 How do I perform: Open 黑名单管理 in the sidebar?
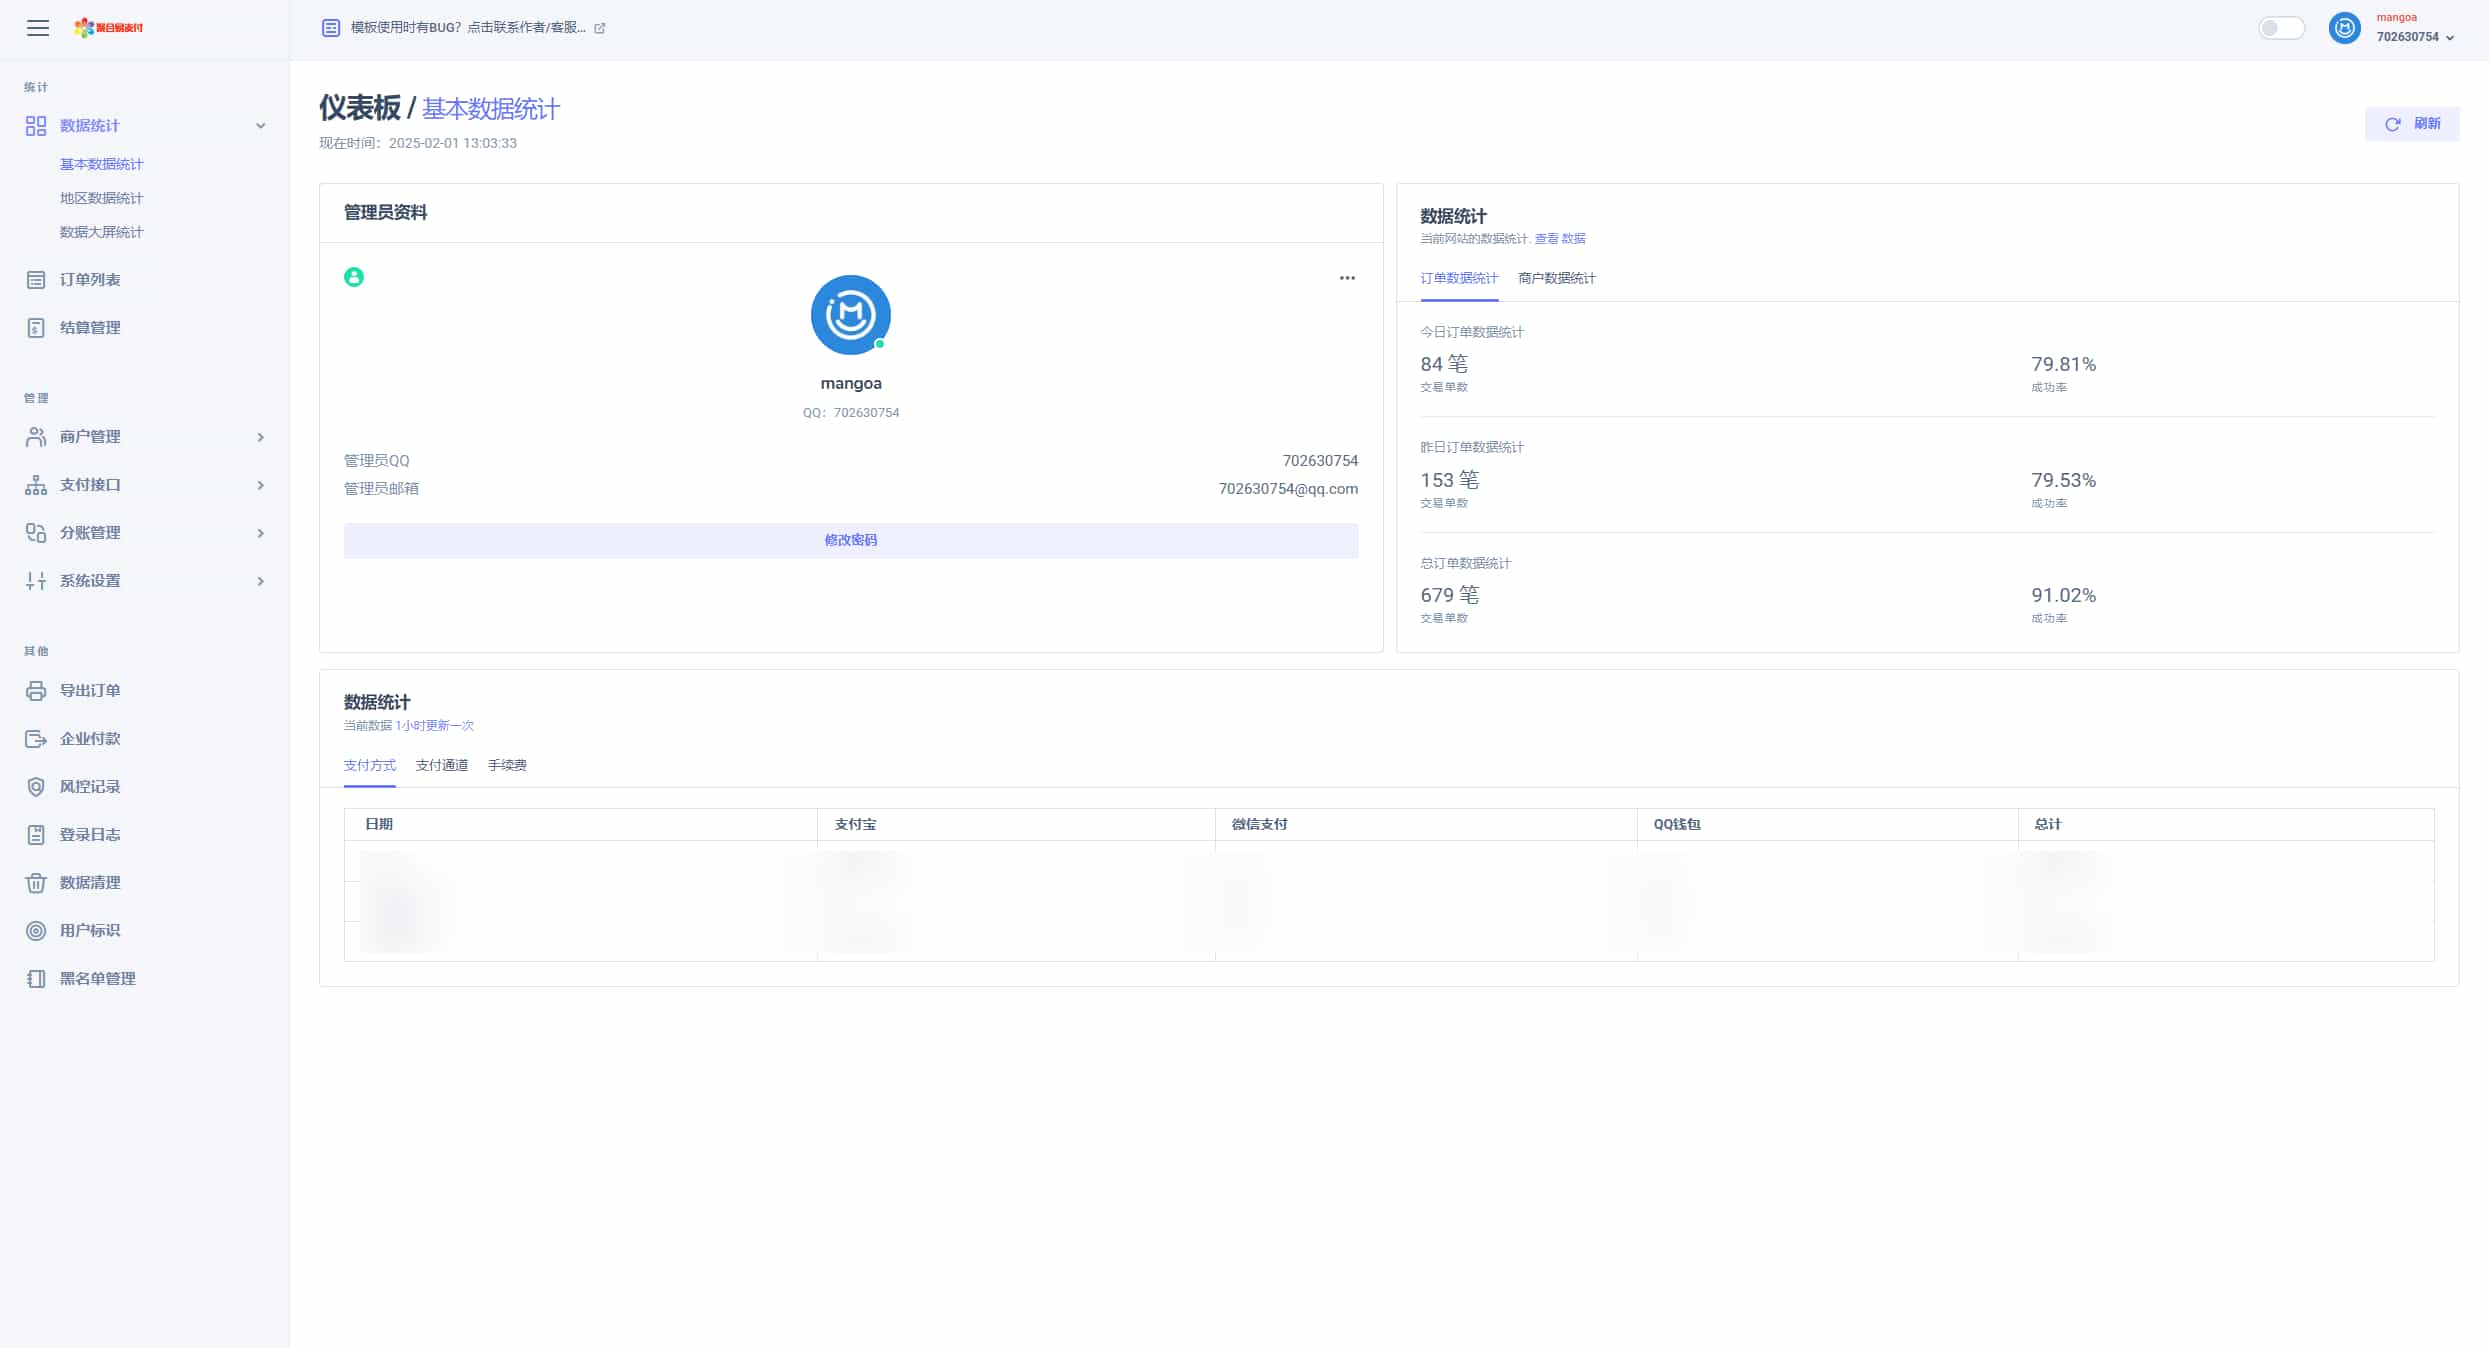(97, 979)
